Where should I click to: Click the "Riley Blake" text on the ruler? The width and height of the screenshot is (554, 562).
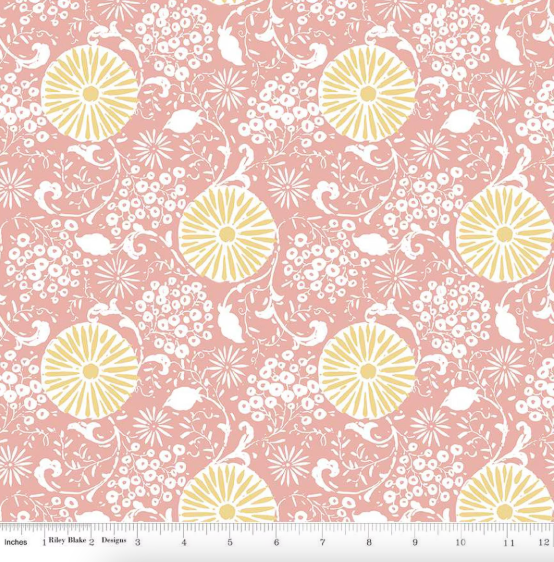tap(67, 540)
